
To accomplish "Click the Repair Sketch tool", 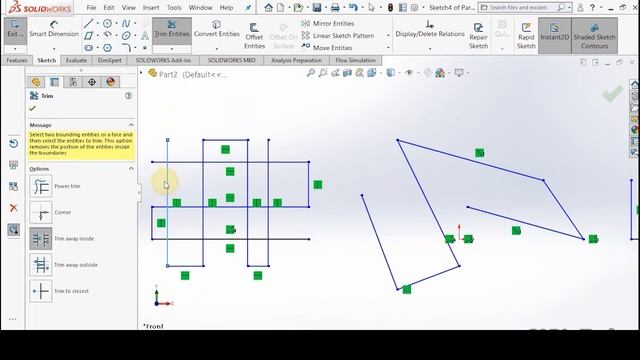I will [x=478, y=36].
